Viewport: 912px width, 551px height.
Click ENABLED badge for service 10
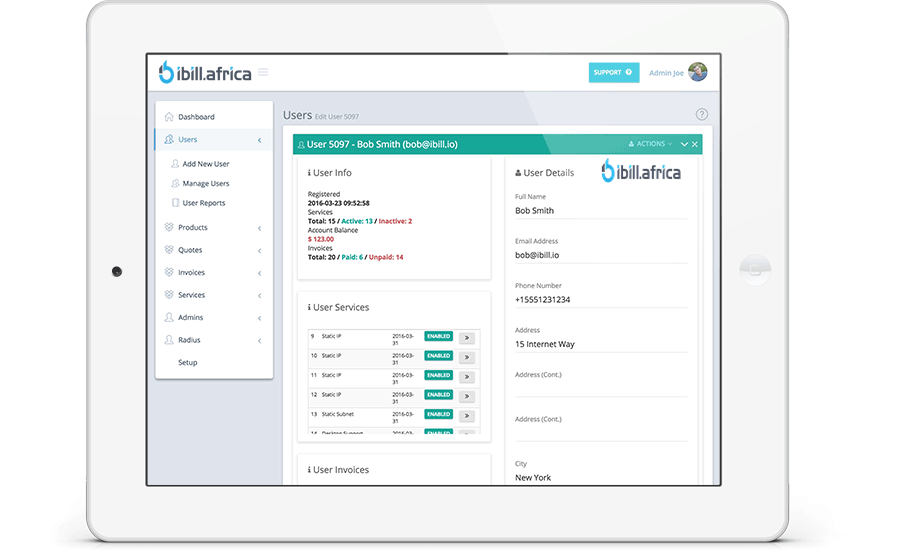(439, 356)
